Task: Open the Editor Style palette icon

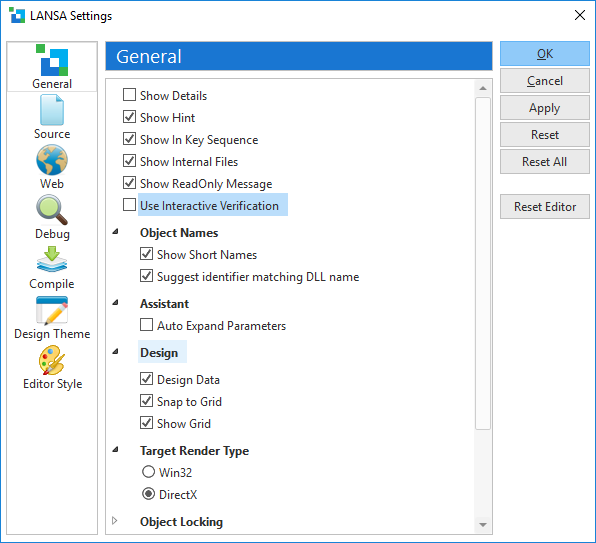Action: 52,360
